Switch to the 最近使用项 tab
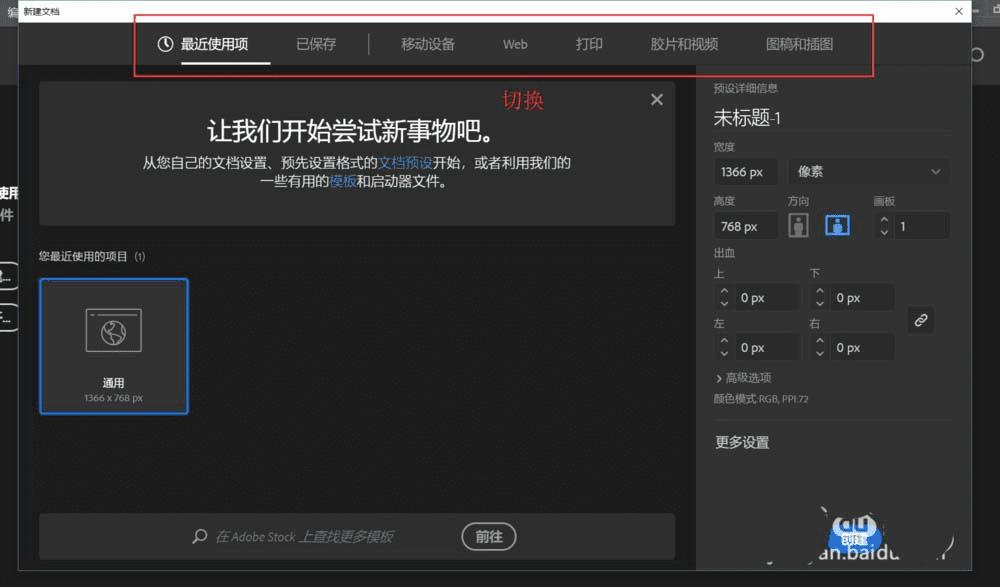1000x587 pixels. (214, 44)
